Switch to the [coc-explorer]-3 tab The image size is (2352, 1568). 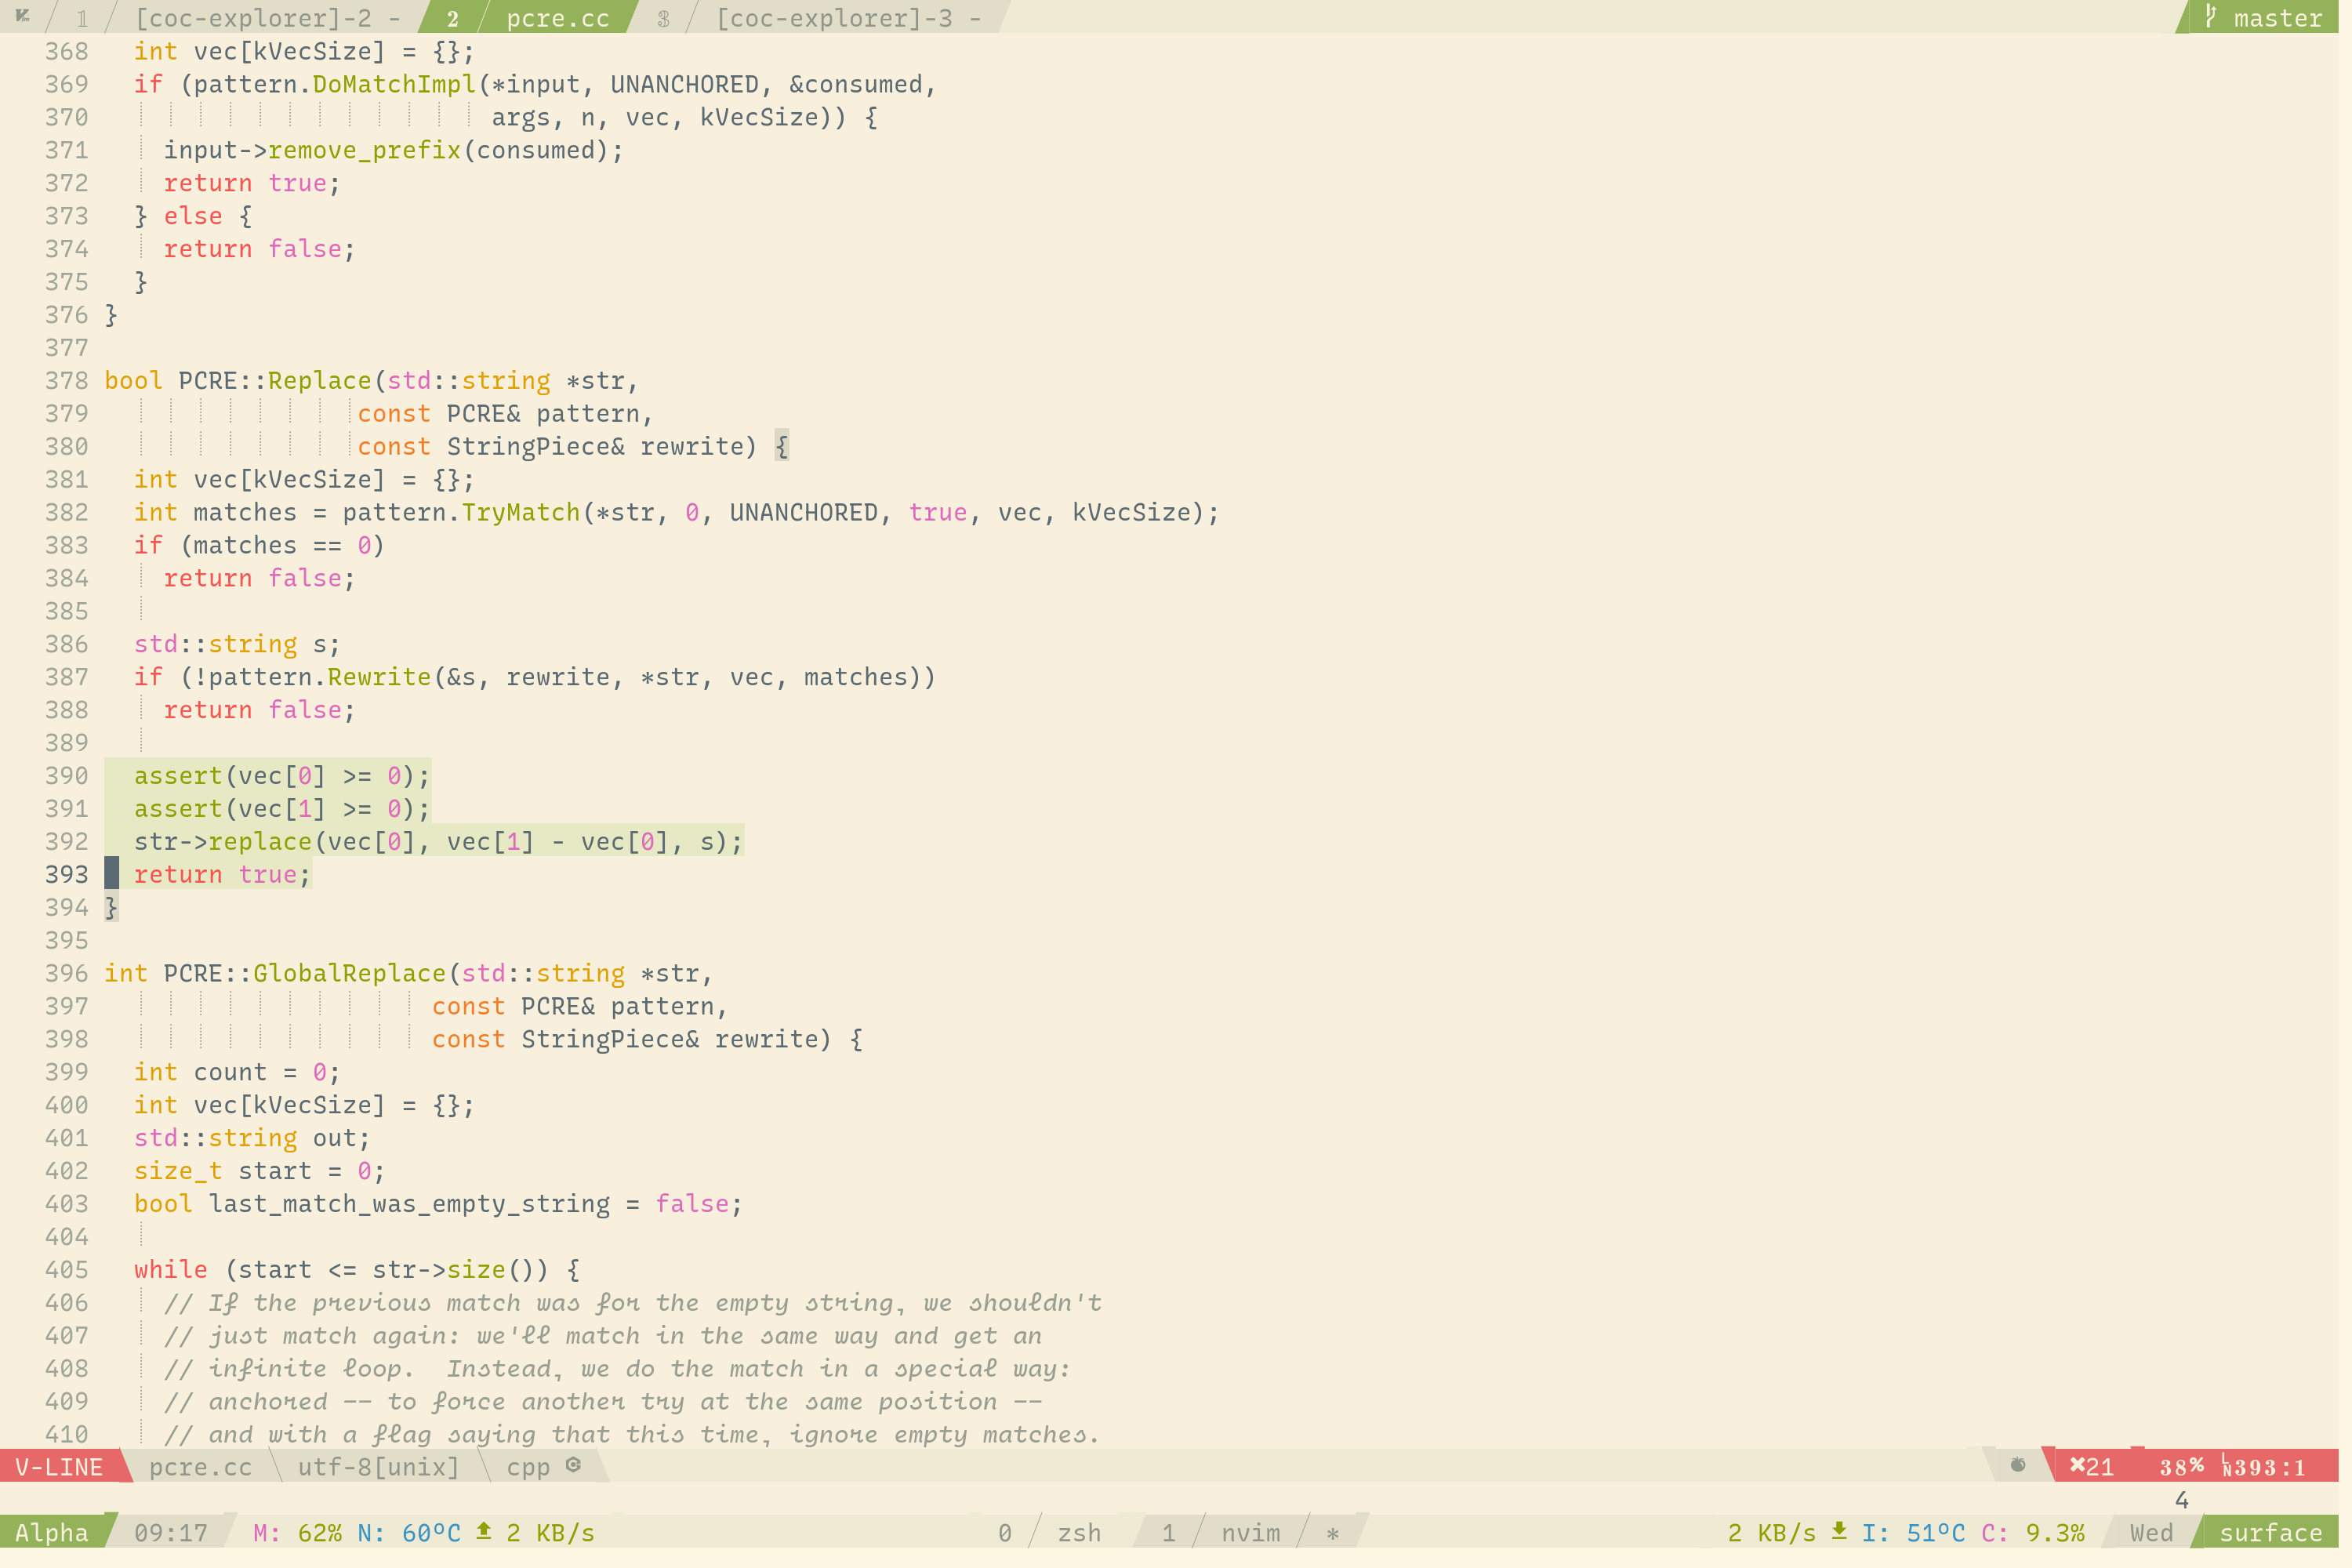(x=836, y=18)
